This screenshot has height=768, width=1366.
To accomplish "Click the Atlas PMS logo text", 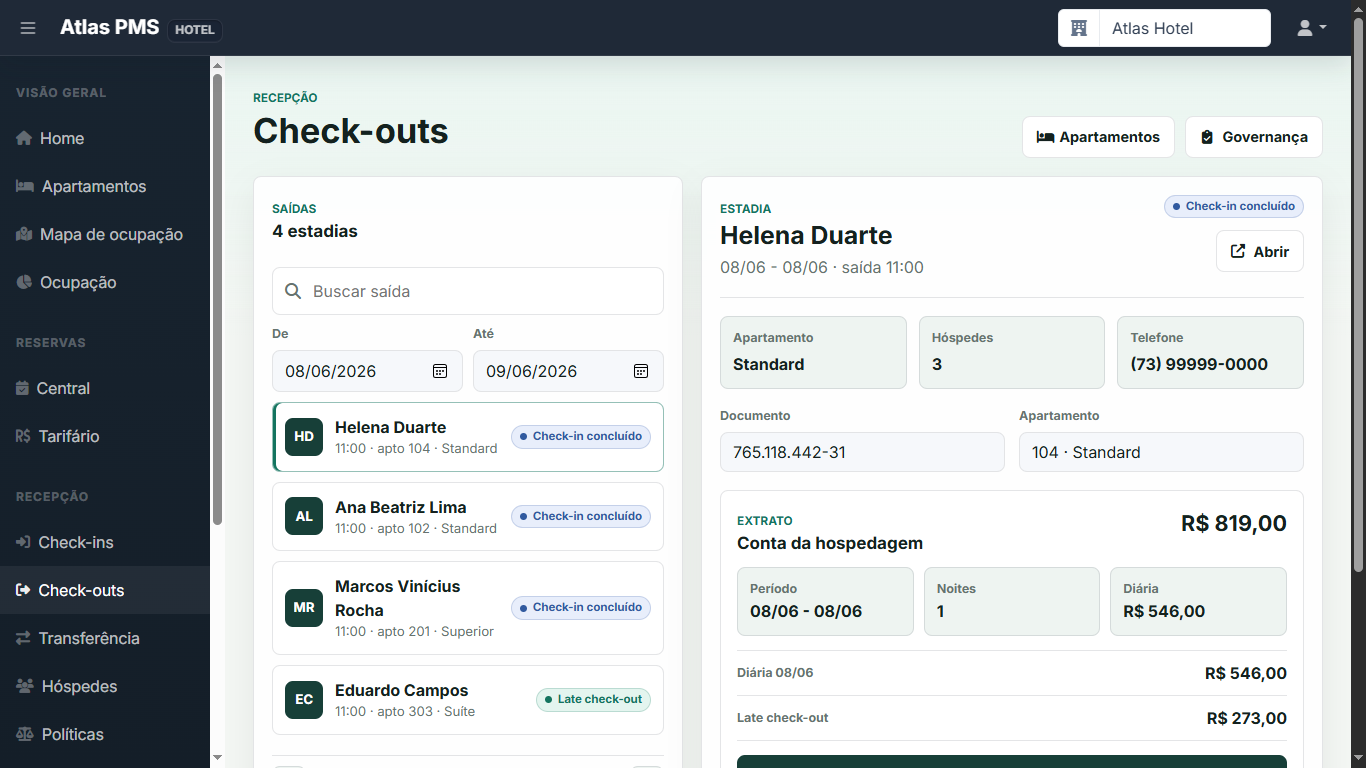I will pos(109,28).
